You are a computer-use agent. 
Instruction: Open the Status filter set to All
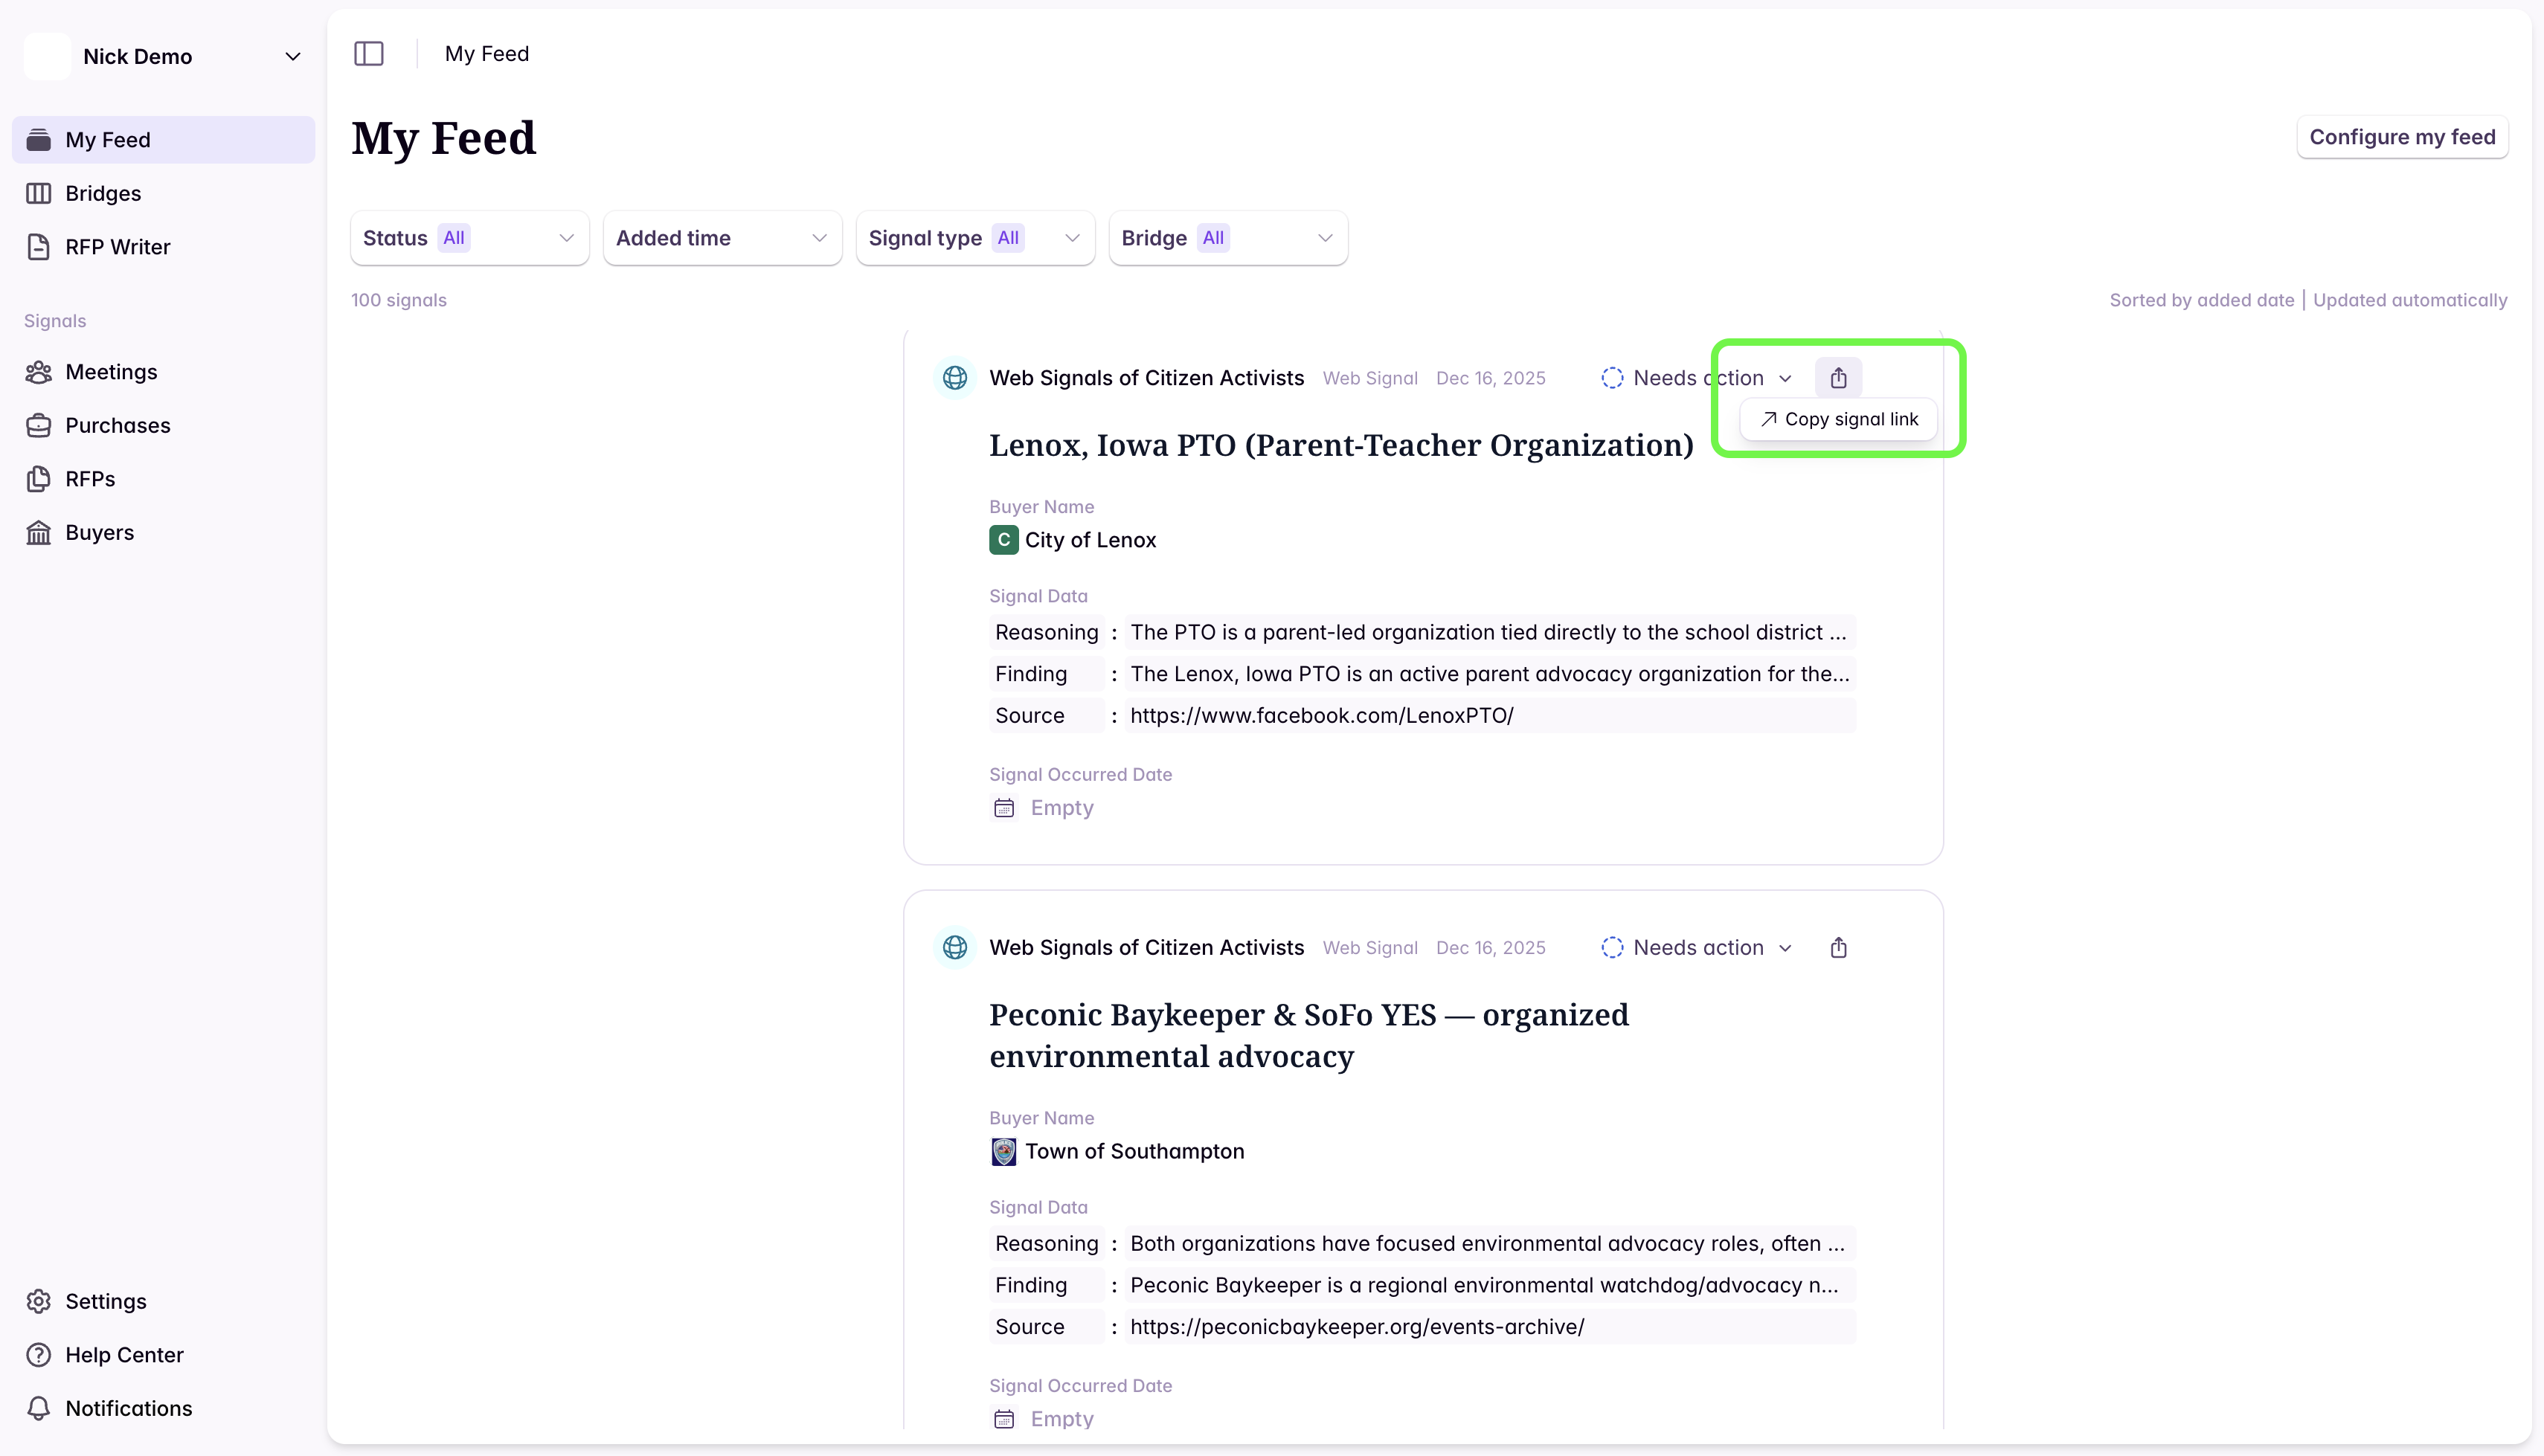point(468,238)
